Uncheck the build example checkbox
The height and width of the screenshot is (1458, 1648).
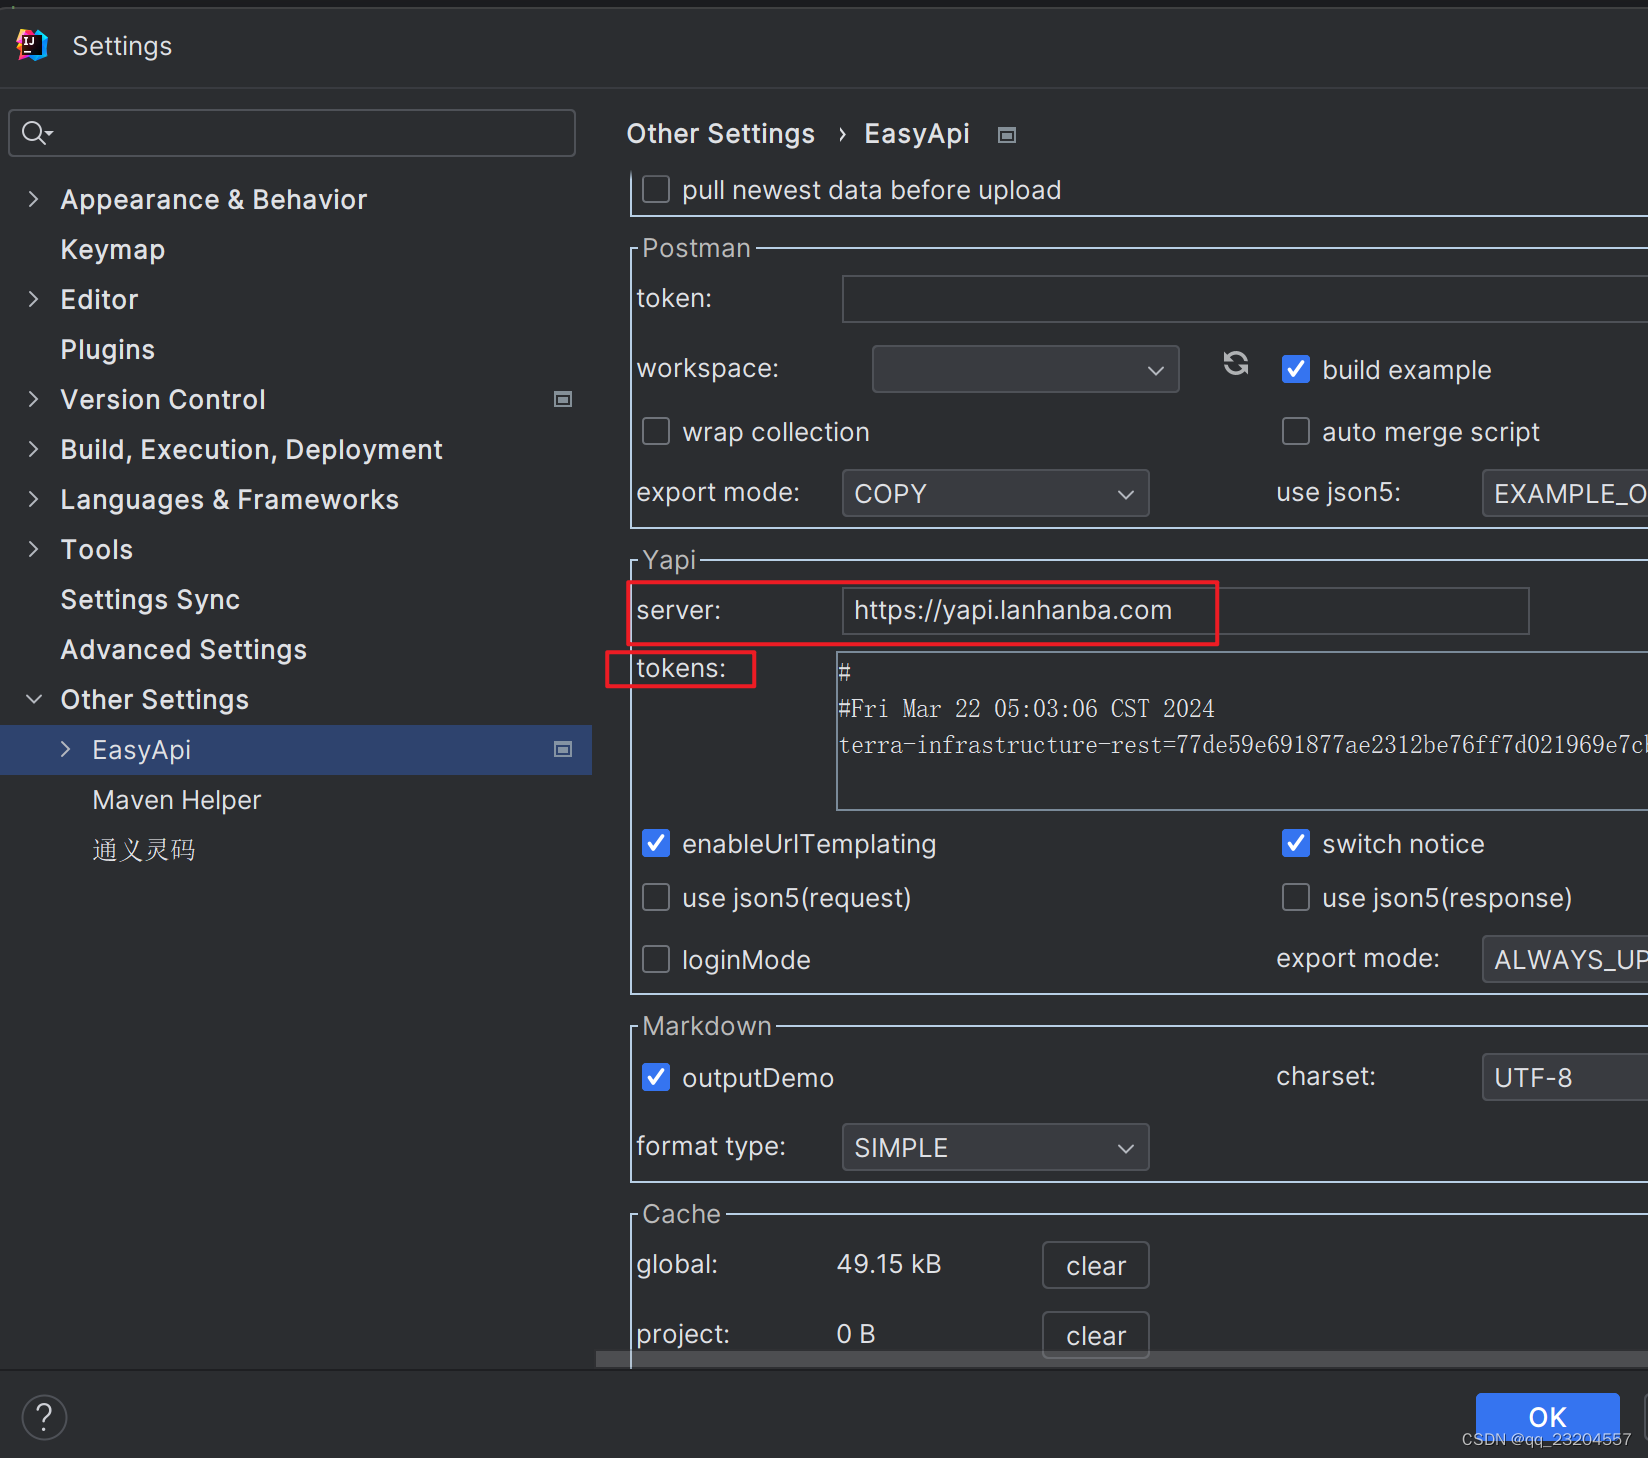(x=1296, y=369)
